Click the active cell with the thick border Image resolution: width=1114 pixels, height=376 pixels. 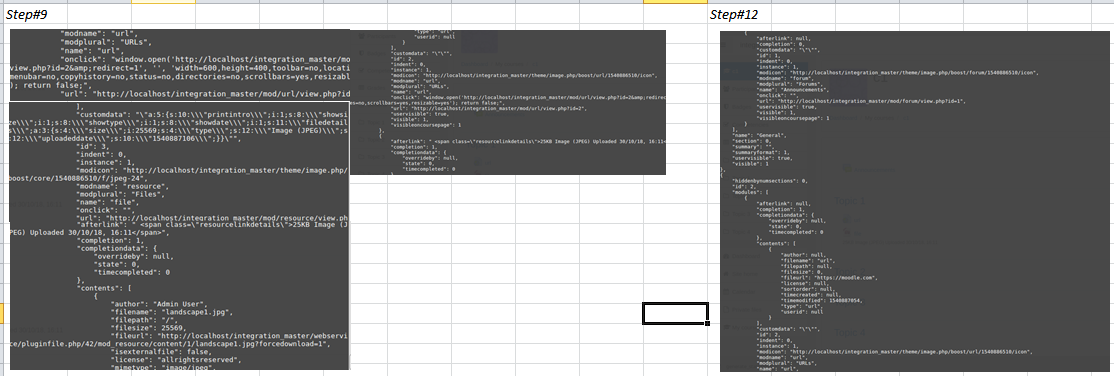pos(675,313)
